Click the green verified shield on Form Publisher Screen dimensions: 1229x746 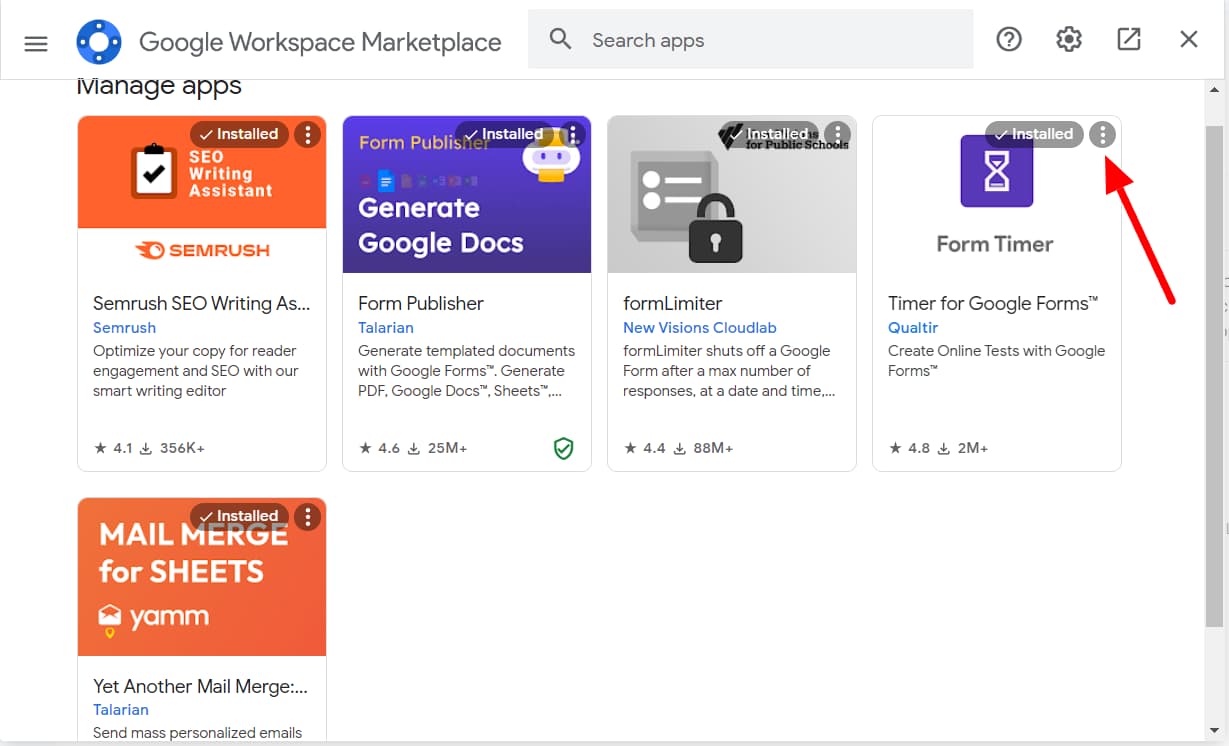click(564, 449)
